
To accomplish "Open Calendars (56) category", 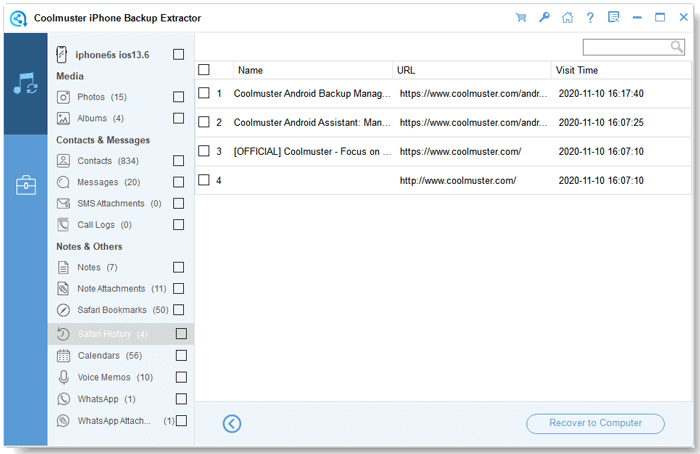I will pos(110,356).
